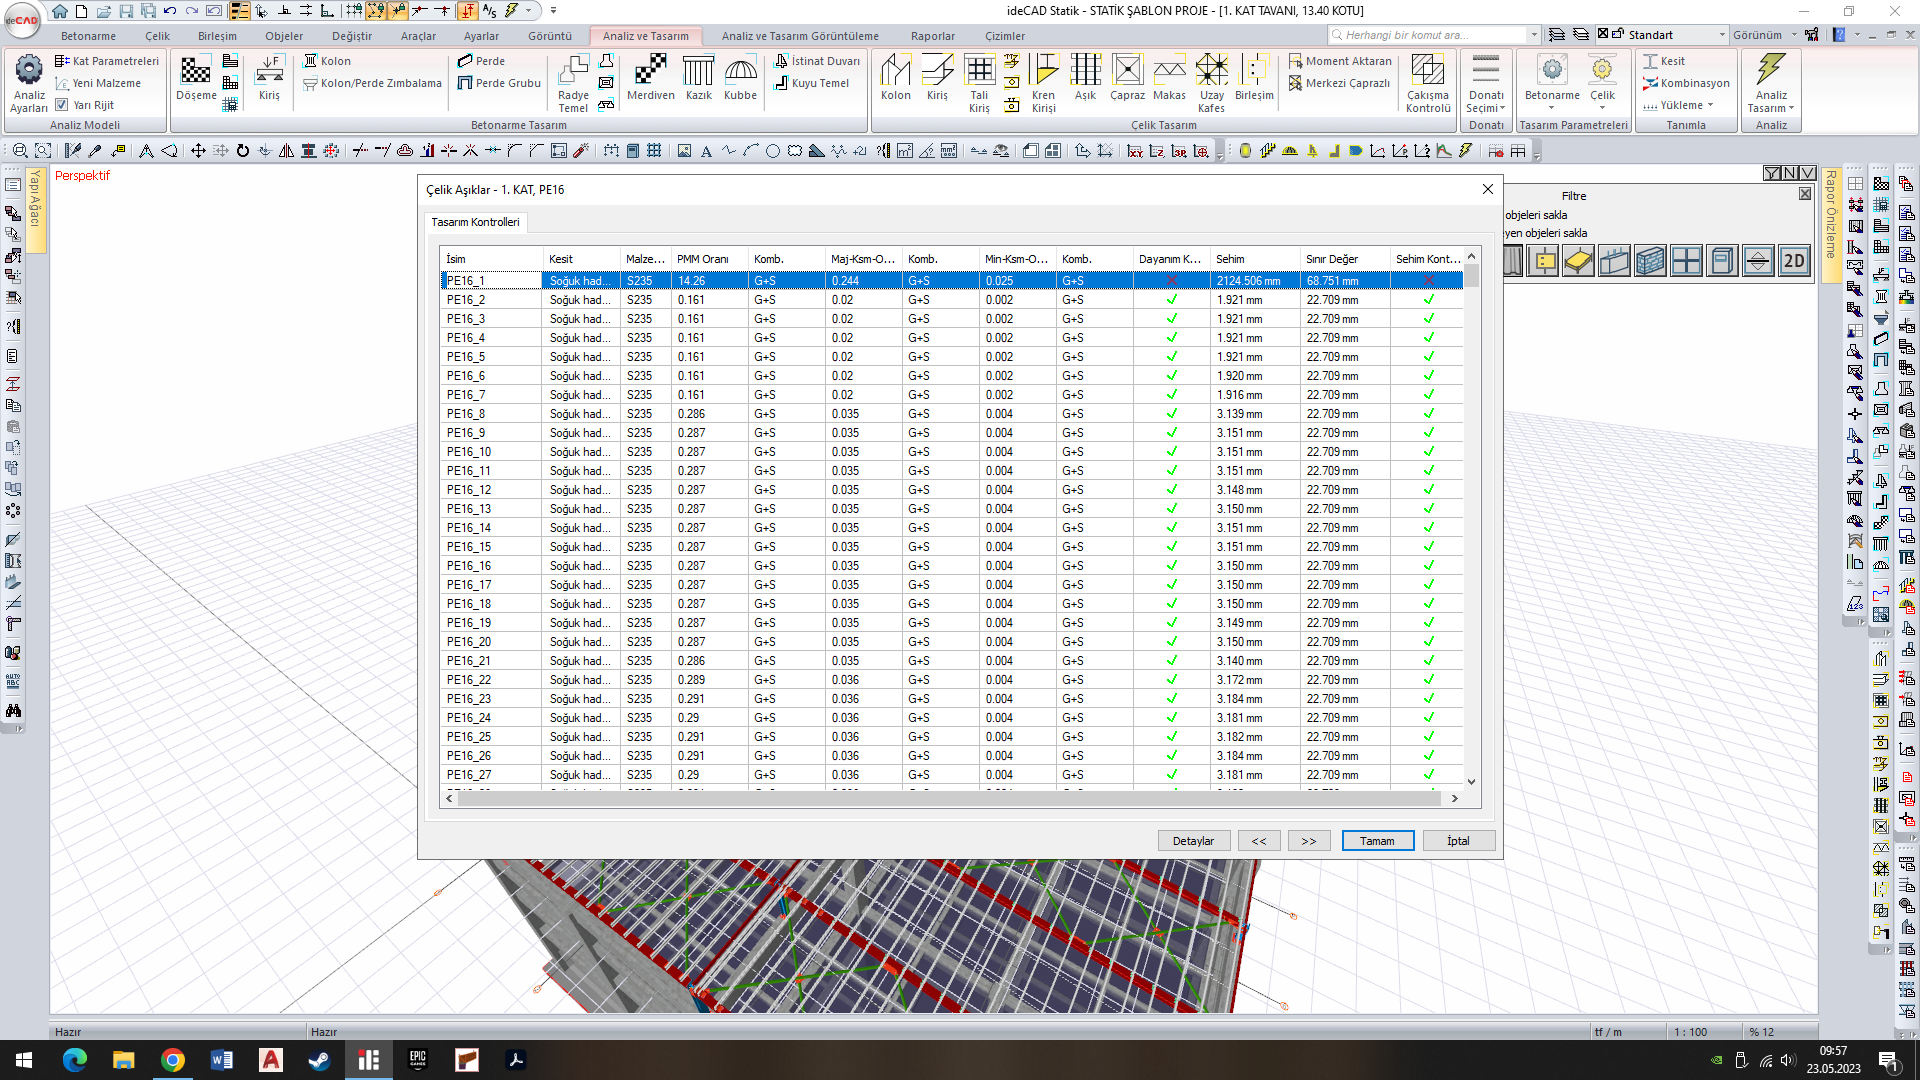Open quick access toolbar customize arrow
Screen dimensions: 1920x1080
(x=553, y=11)
